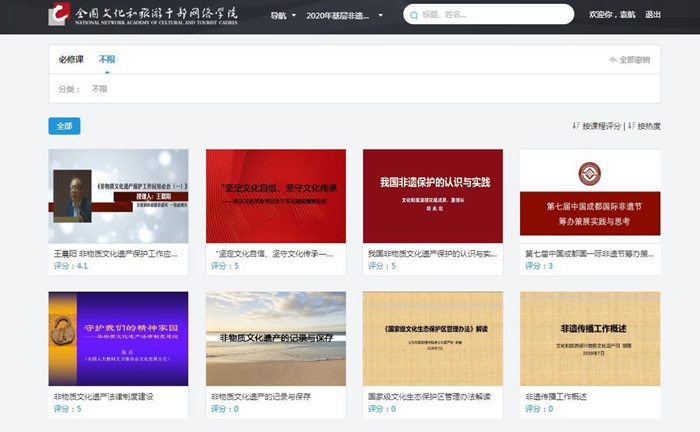Click the 全部撤销 undo arrow icon
Image resolution: width=700 pixels, height=432 pixels.
pos(613,60)
